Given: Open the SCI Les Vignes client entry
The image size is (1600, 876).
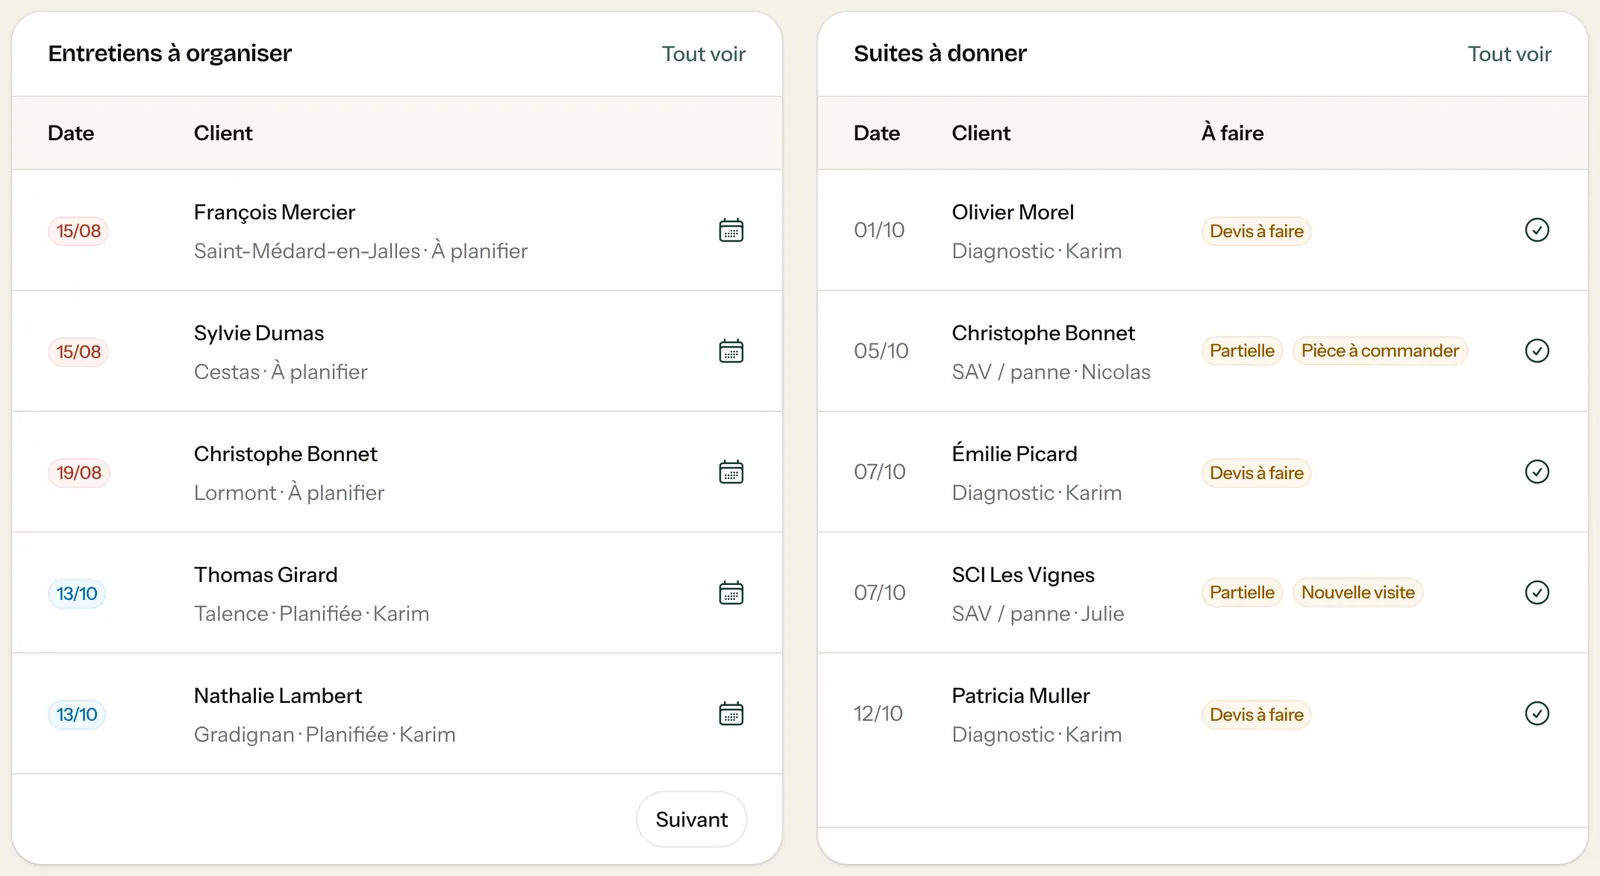Looking at the screenshot, I should click(1023, 575).
